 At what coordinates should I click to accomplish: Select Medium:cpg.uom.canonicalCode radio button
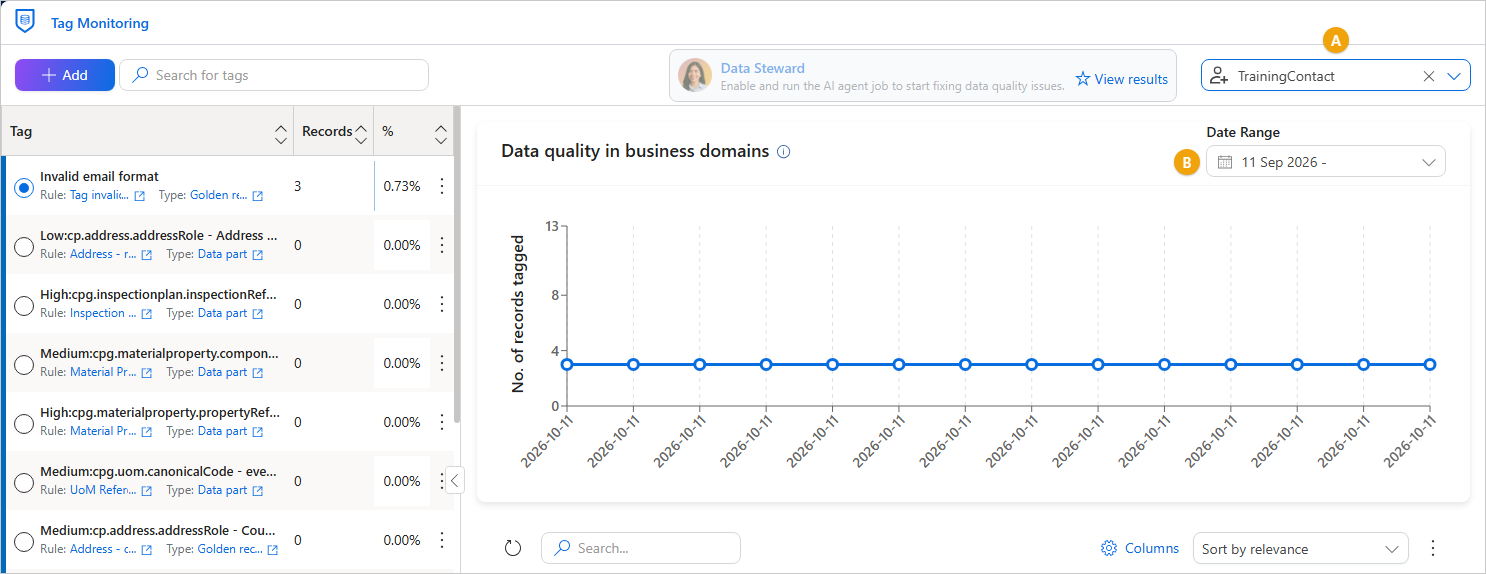[x=25, y=482]
